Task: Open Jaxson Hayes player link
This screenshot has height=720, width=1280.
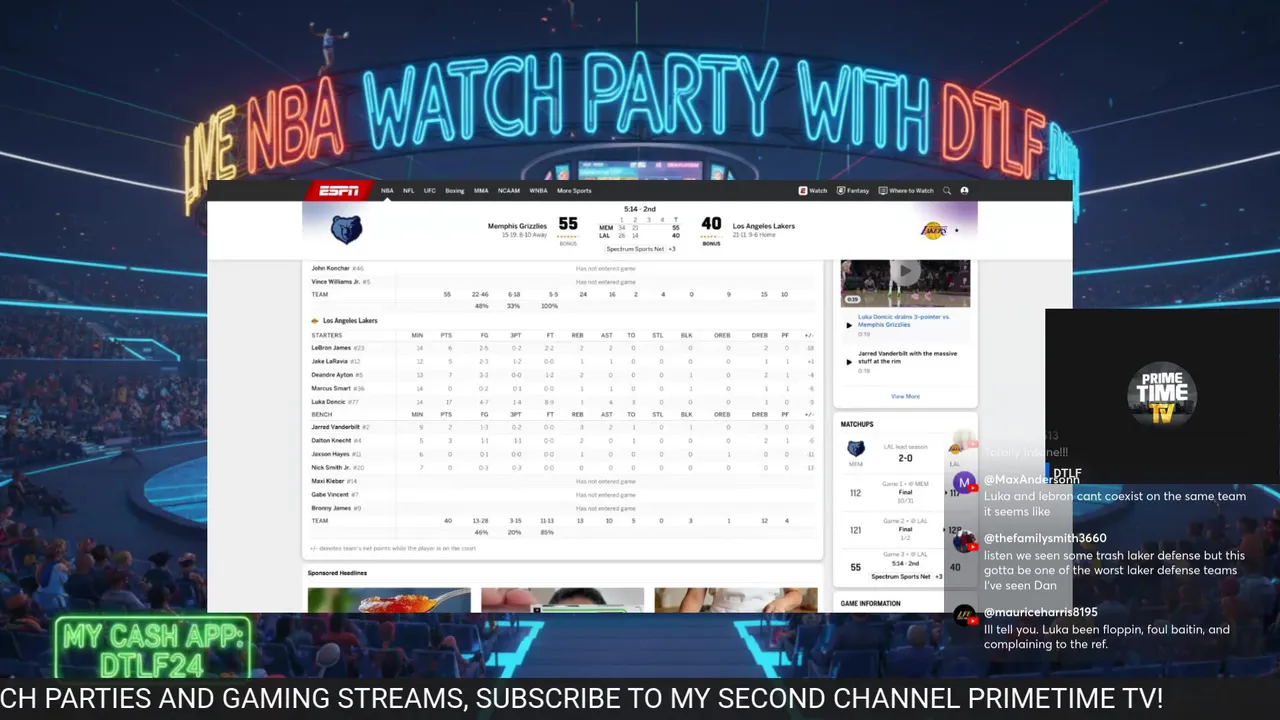Action: pos(330,454)
